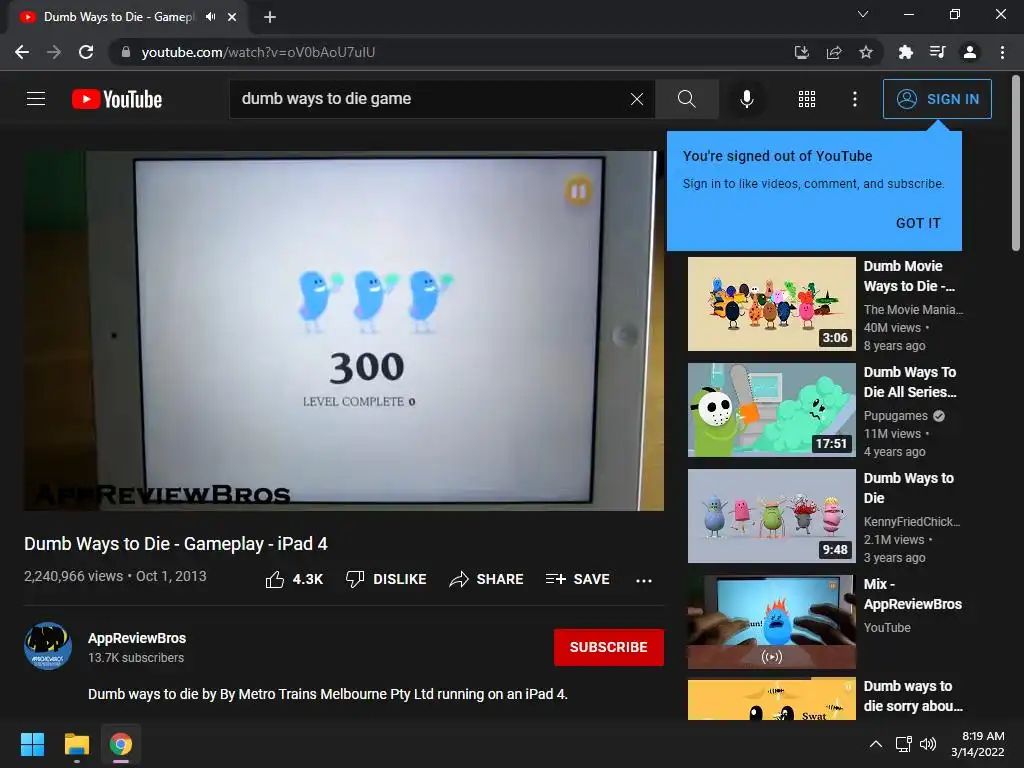The width and height of the screenshot is (1024, 768).
Task: Open taskbar volume control
Action: pyautogui.click(x=928, y=744)
